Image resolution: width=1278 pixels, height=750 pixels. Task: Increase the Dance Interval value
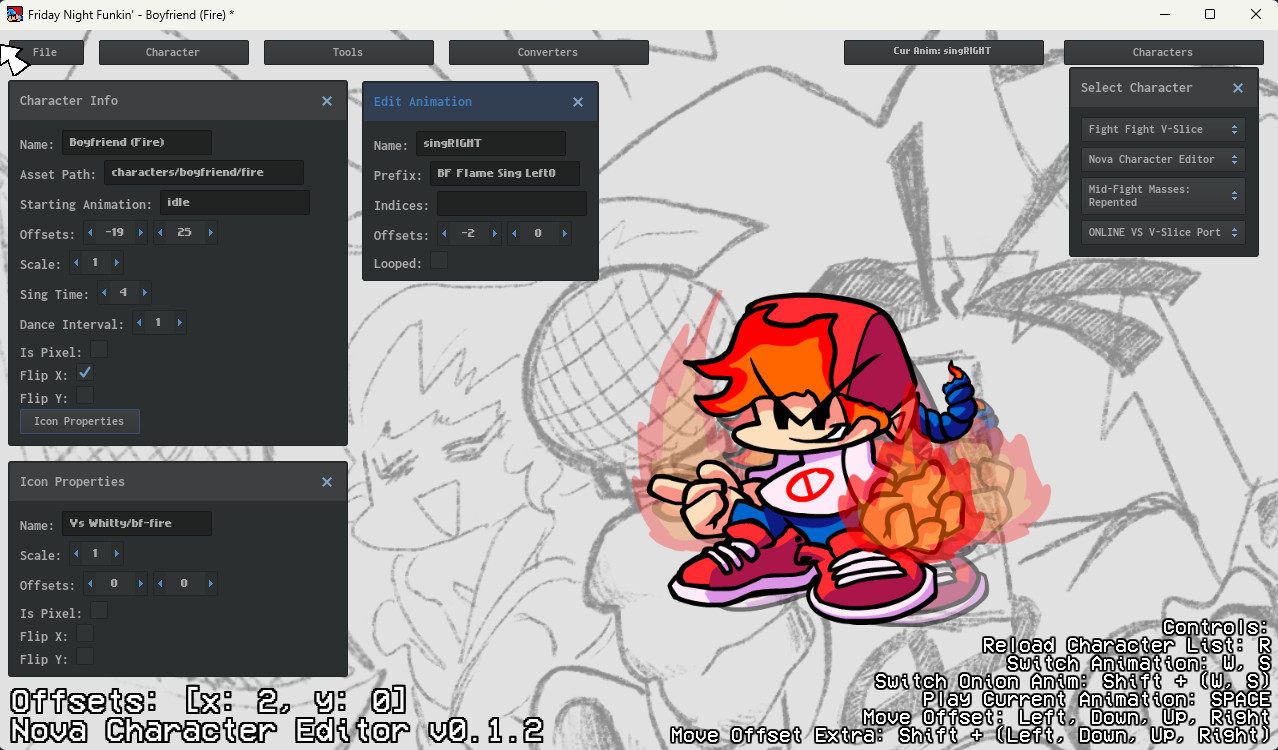(x=180, y=322)
